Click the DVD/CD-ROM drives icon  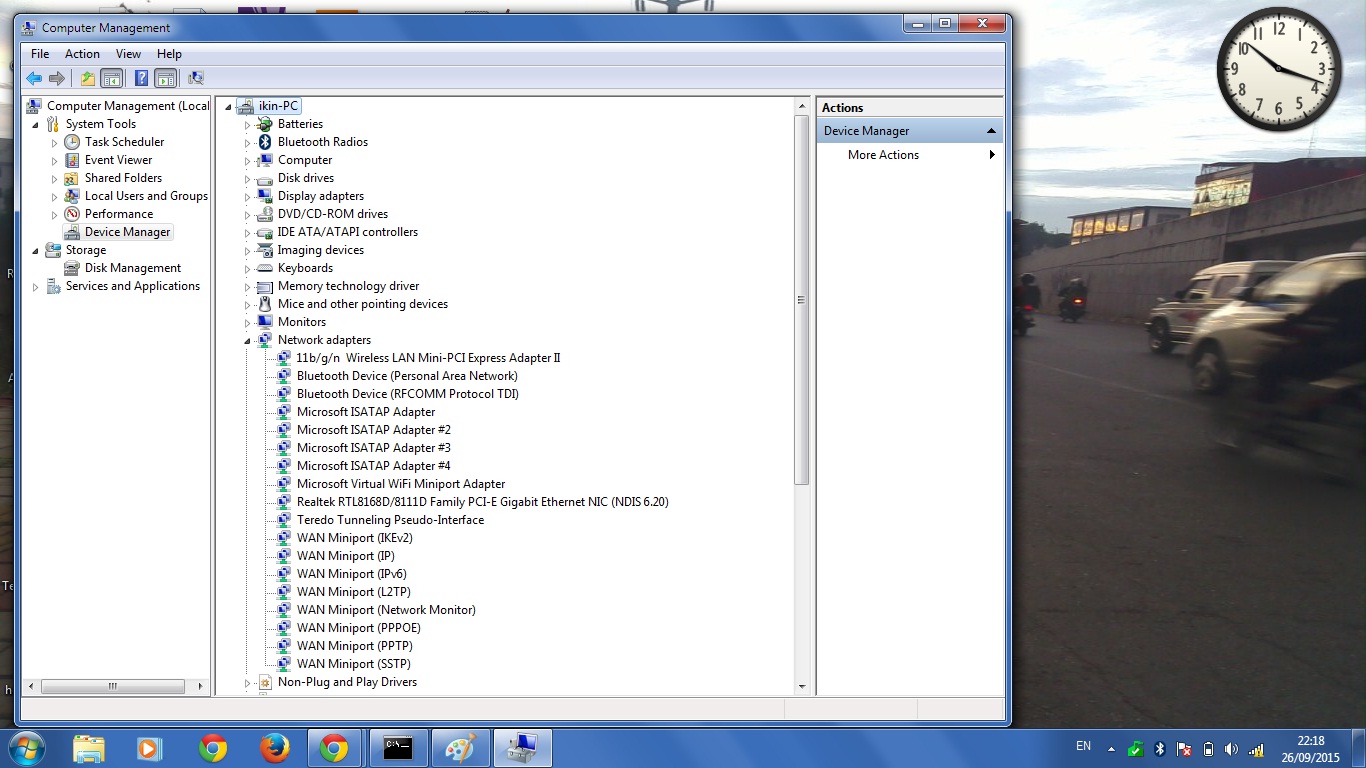(x=265, y=214)
